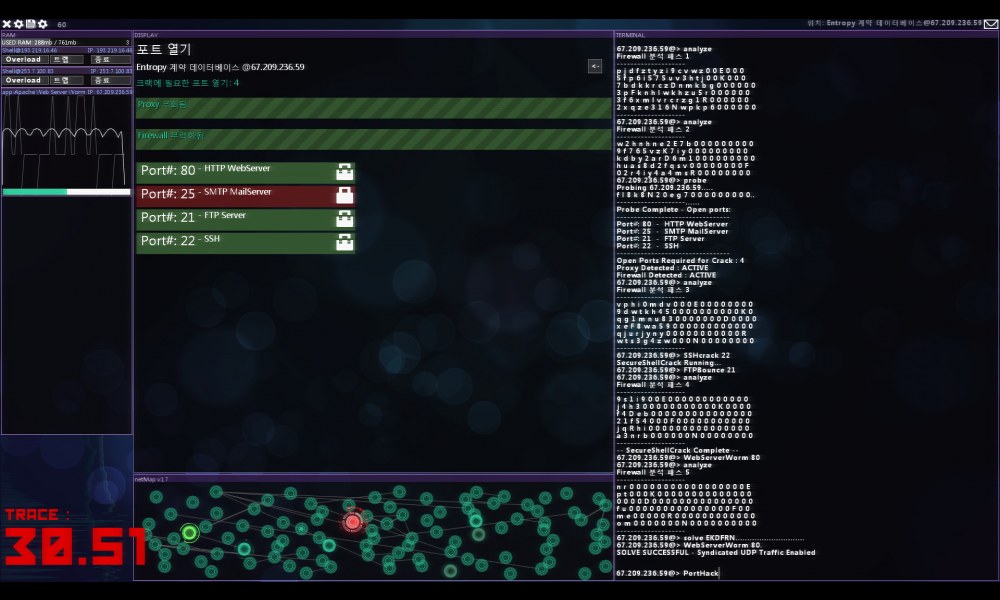Click 'Open Ports Required for Crack : 4' line

(x=680, y=260)
